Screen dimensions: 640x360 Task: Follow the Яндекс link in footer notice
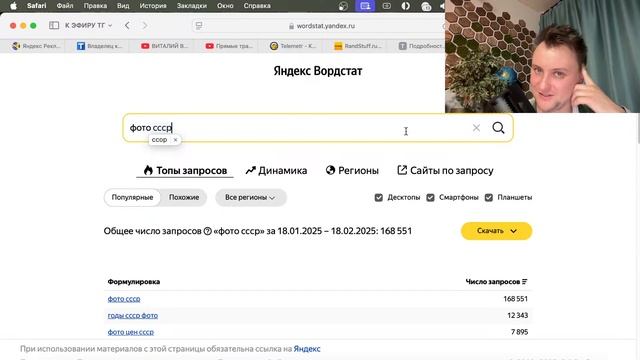tap(307, 349)
